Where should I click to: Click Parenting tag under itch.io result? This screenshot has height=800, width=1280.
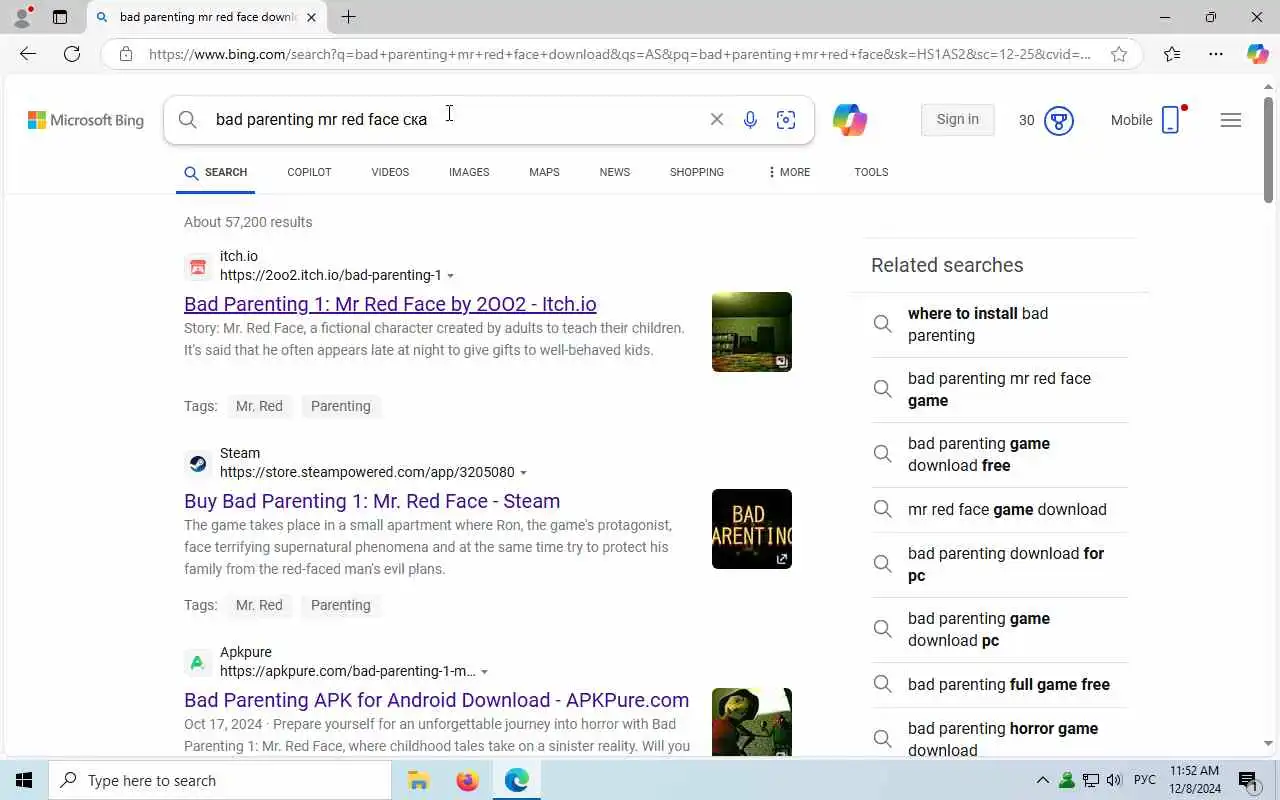pos(340,406)
